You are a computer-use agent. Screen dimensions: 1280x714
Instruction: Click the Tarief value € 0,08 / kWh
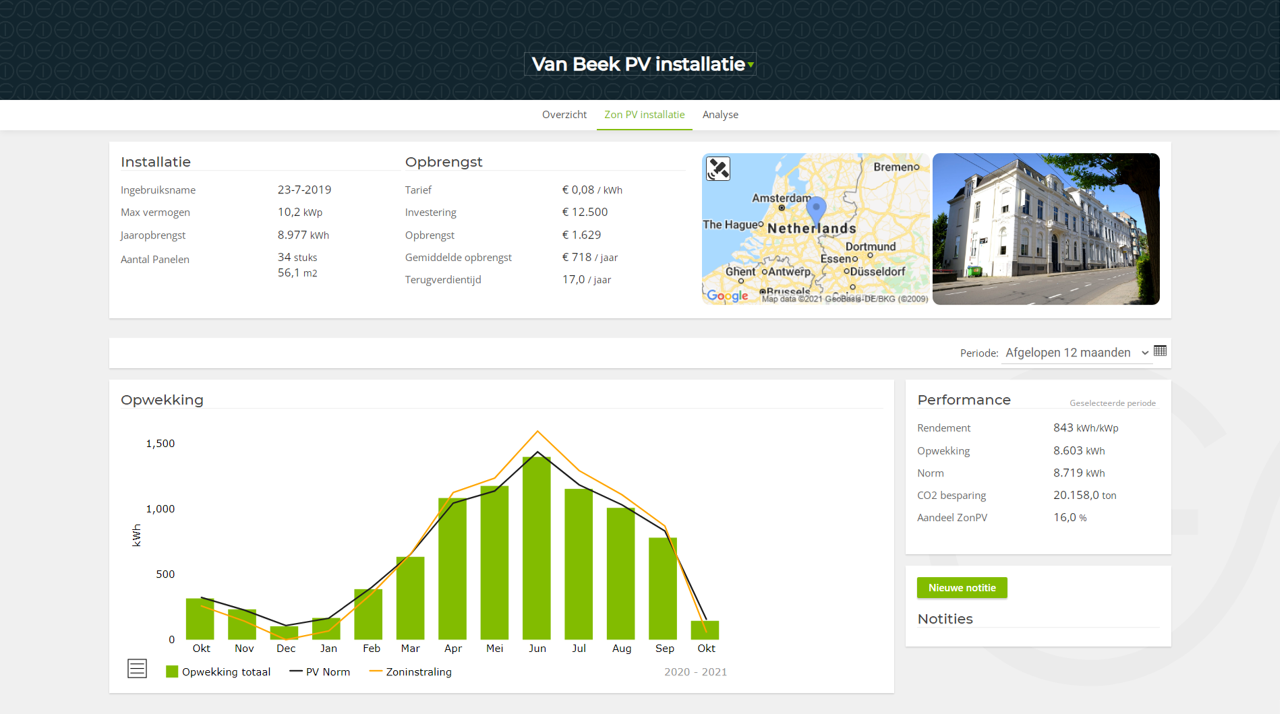(592, 190)
